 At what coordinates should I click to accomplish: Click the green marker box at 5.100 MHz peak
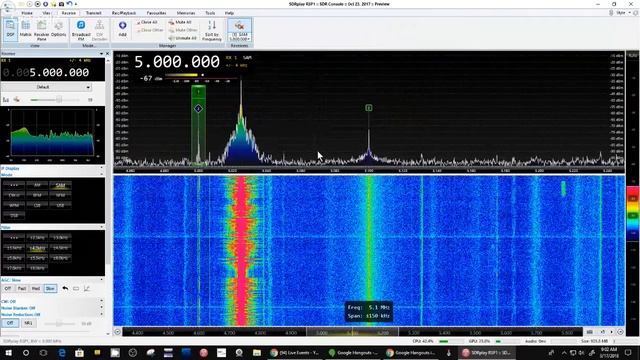(x=369, y=108)
